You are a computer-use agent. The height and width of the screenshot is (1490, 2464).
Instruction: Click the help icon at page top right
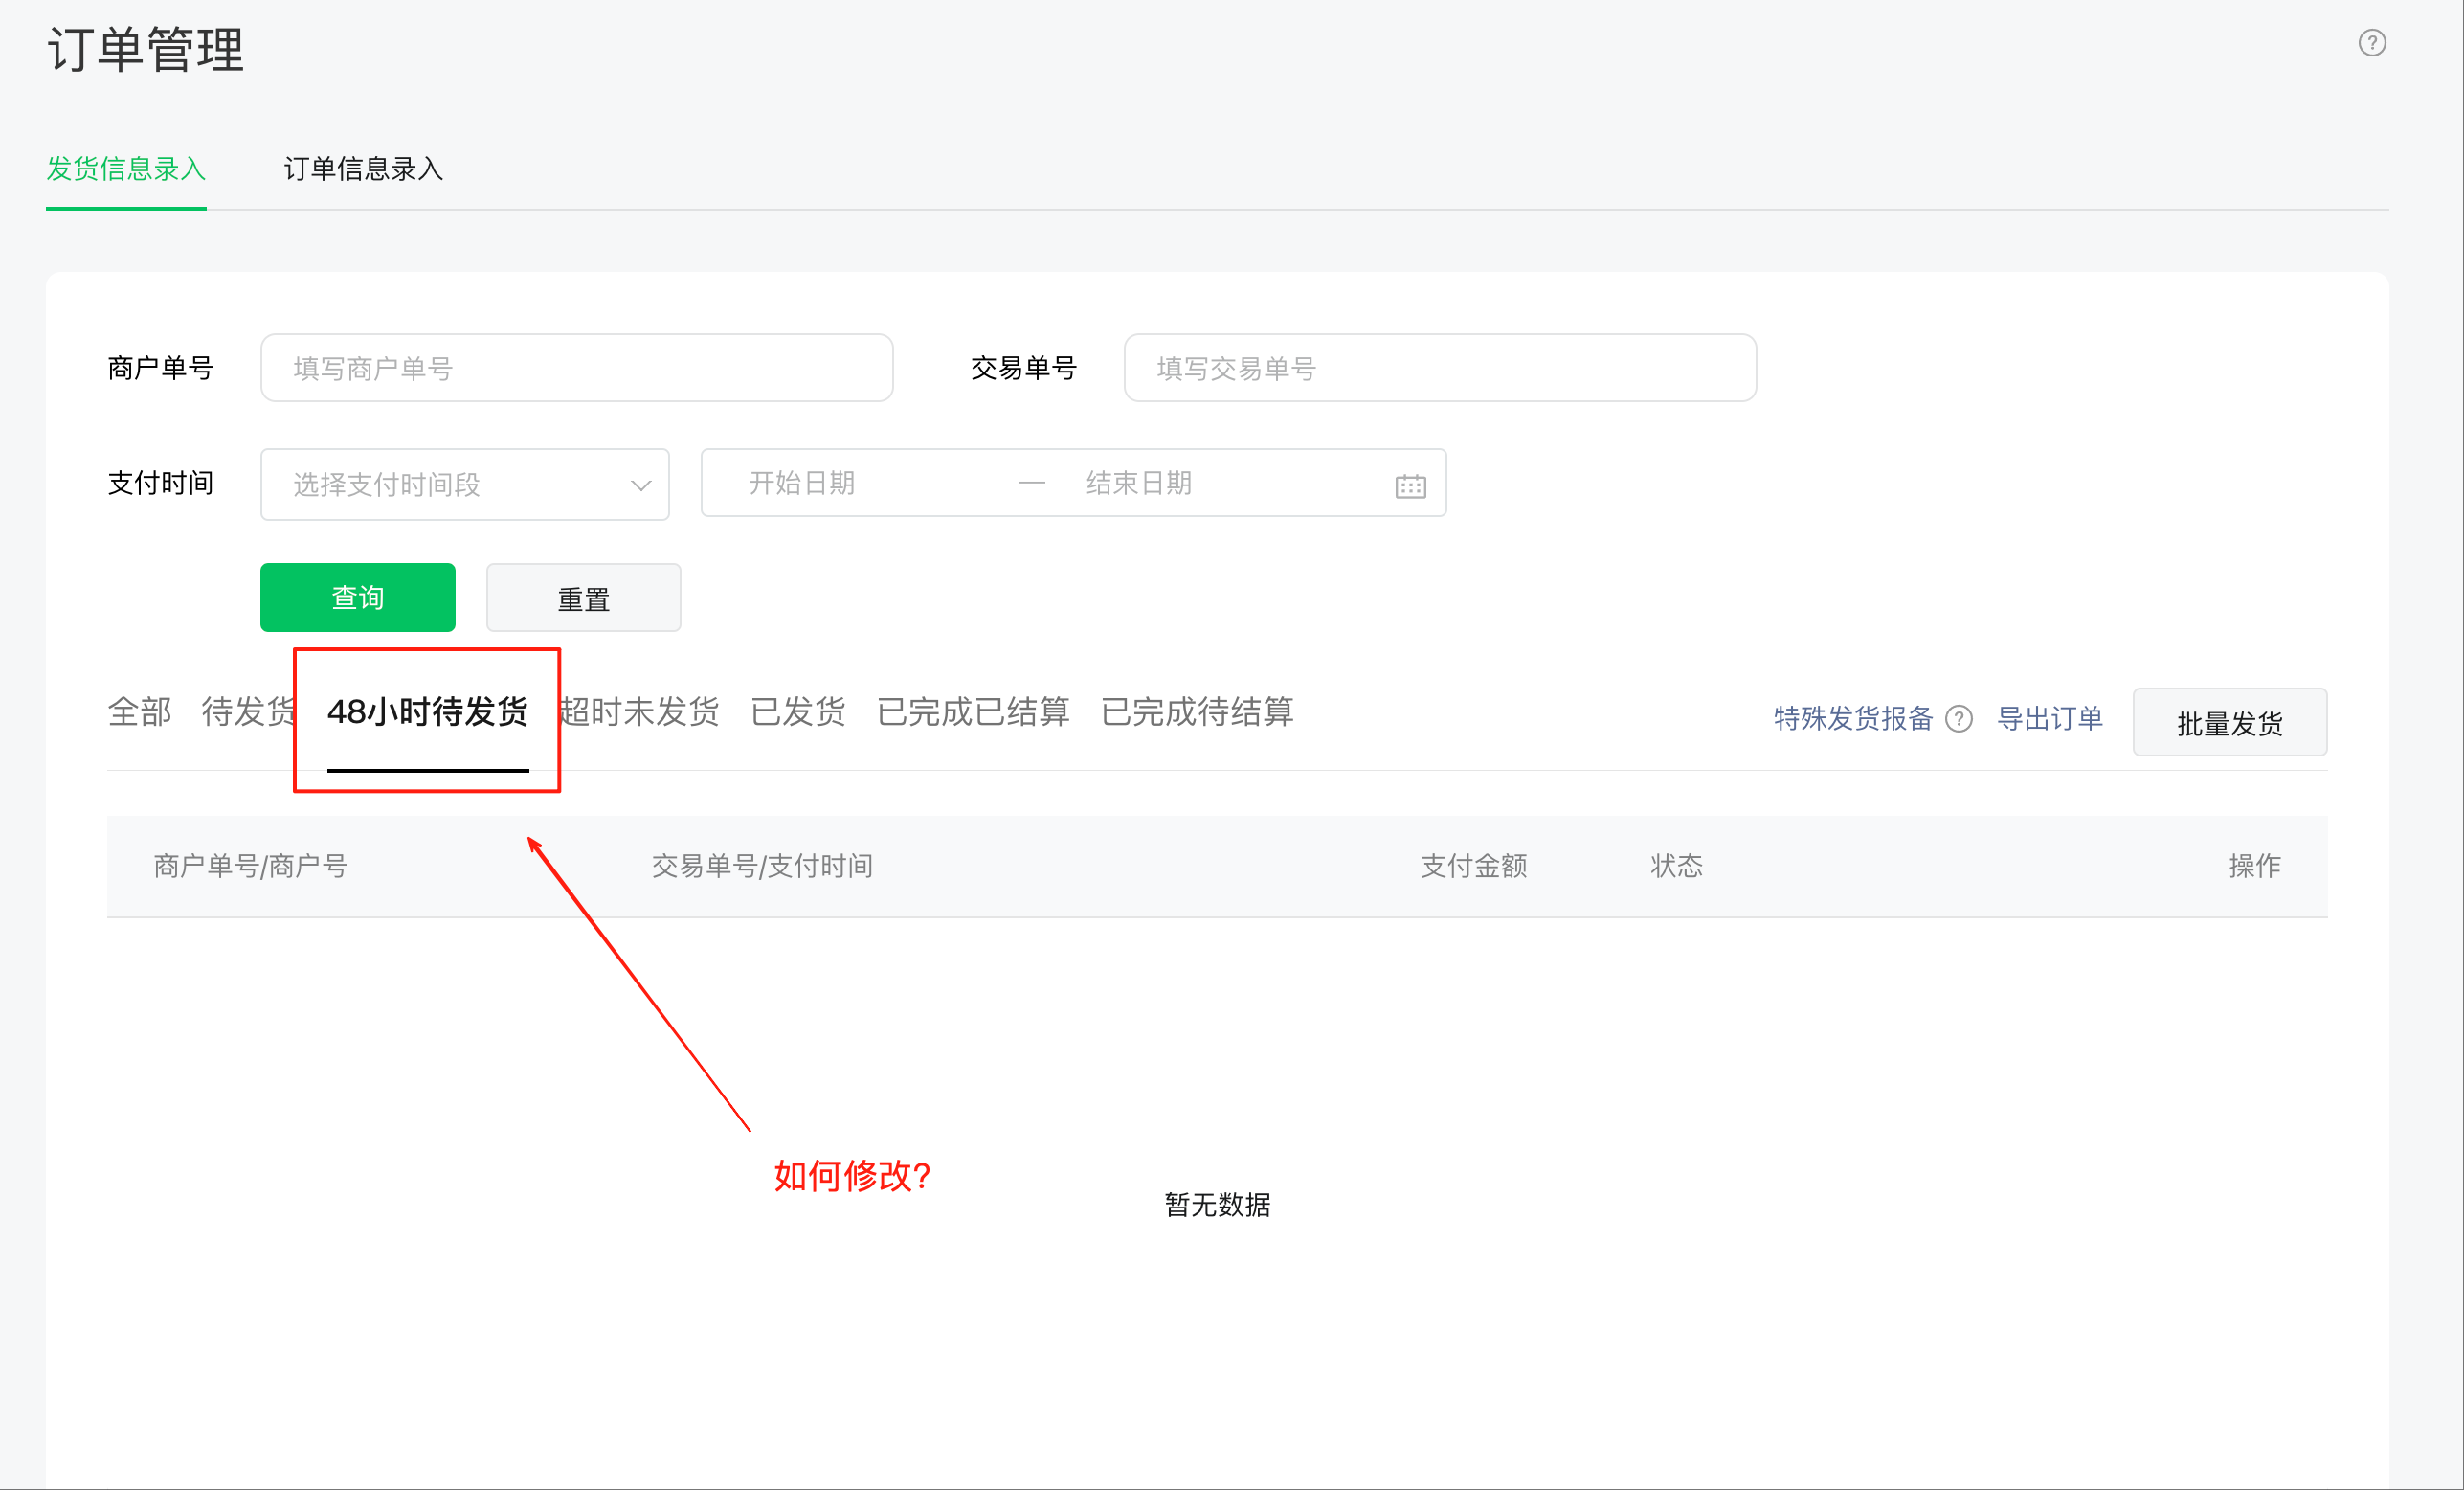tap(2371, 43)
